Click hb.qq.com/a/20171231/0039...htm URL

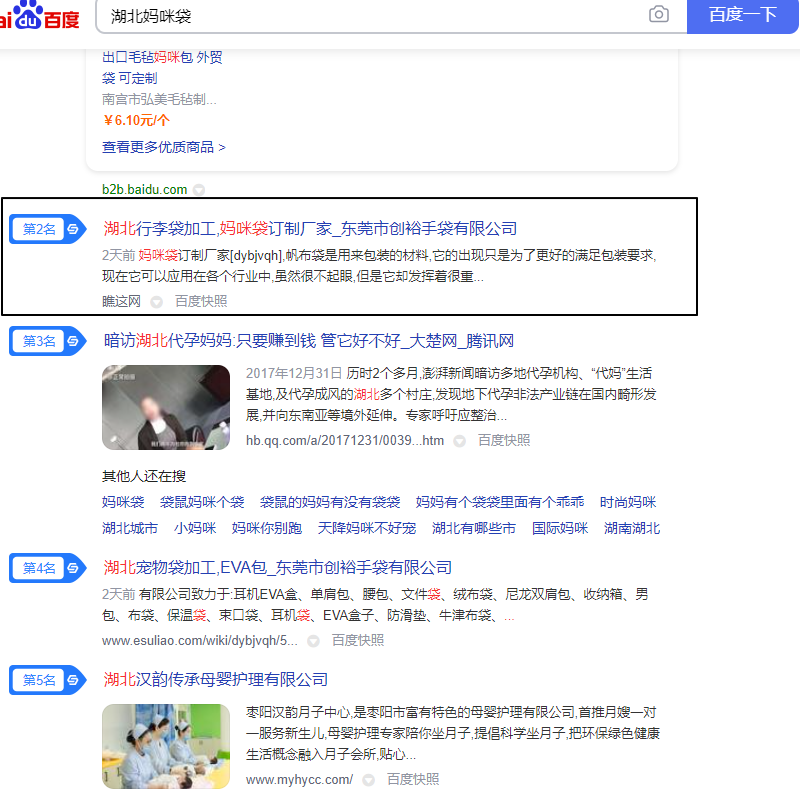(x=345, y=440)
